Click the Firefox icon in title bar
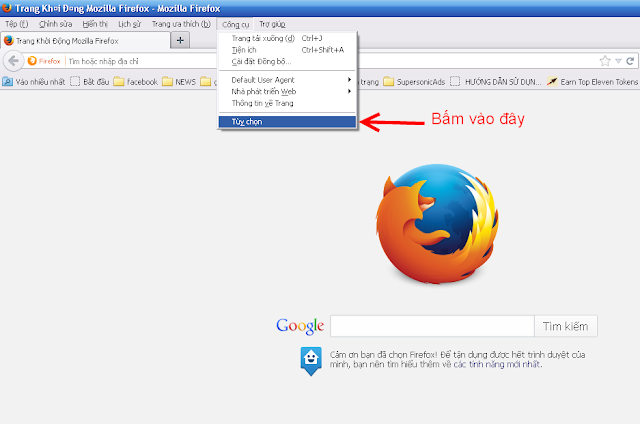Screen dimensions: 640x424 [x=7, y=8]
